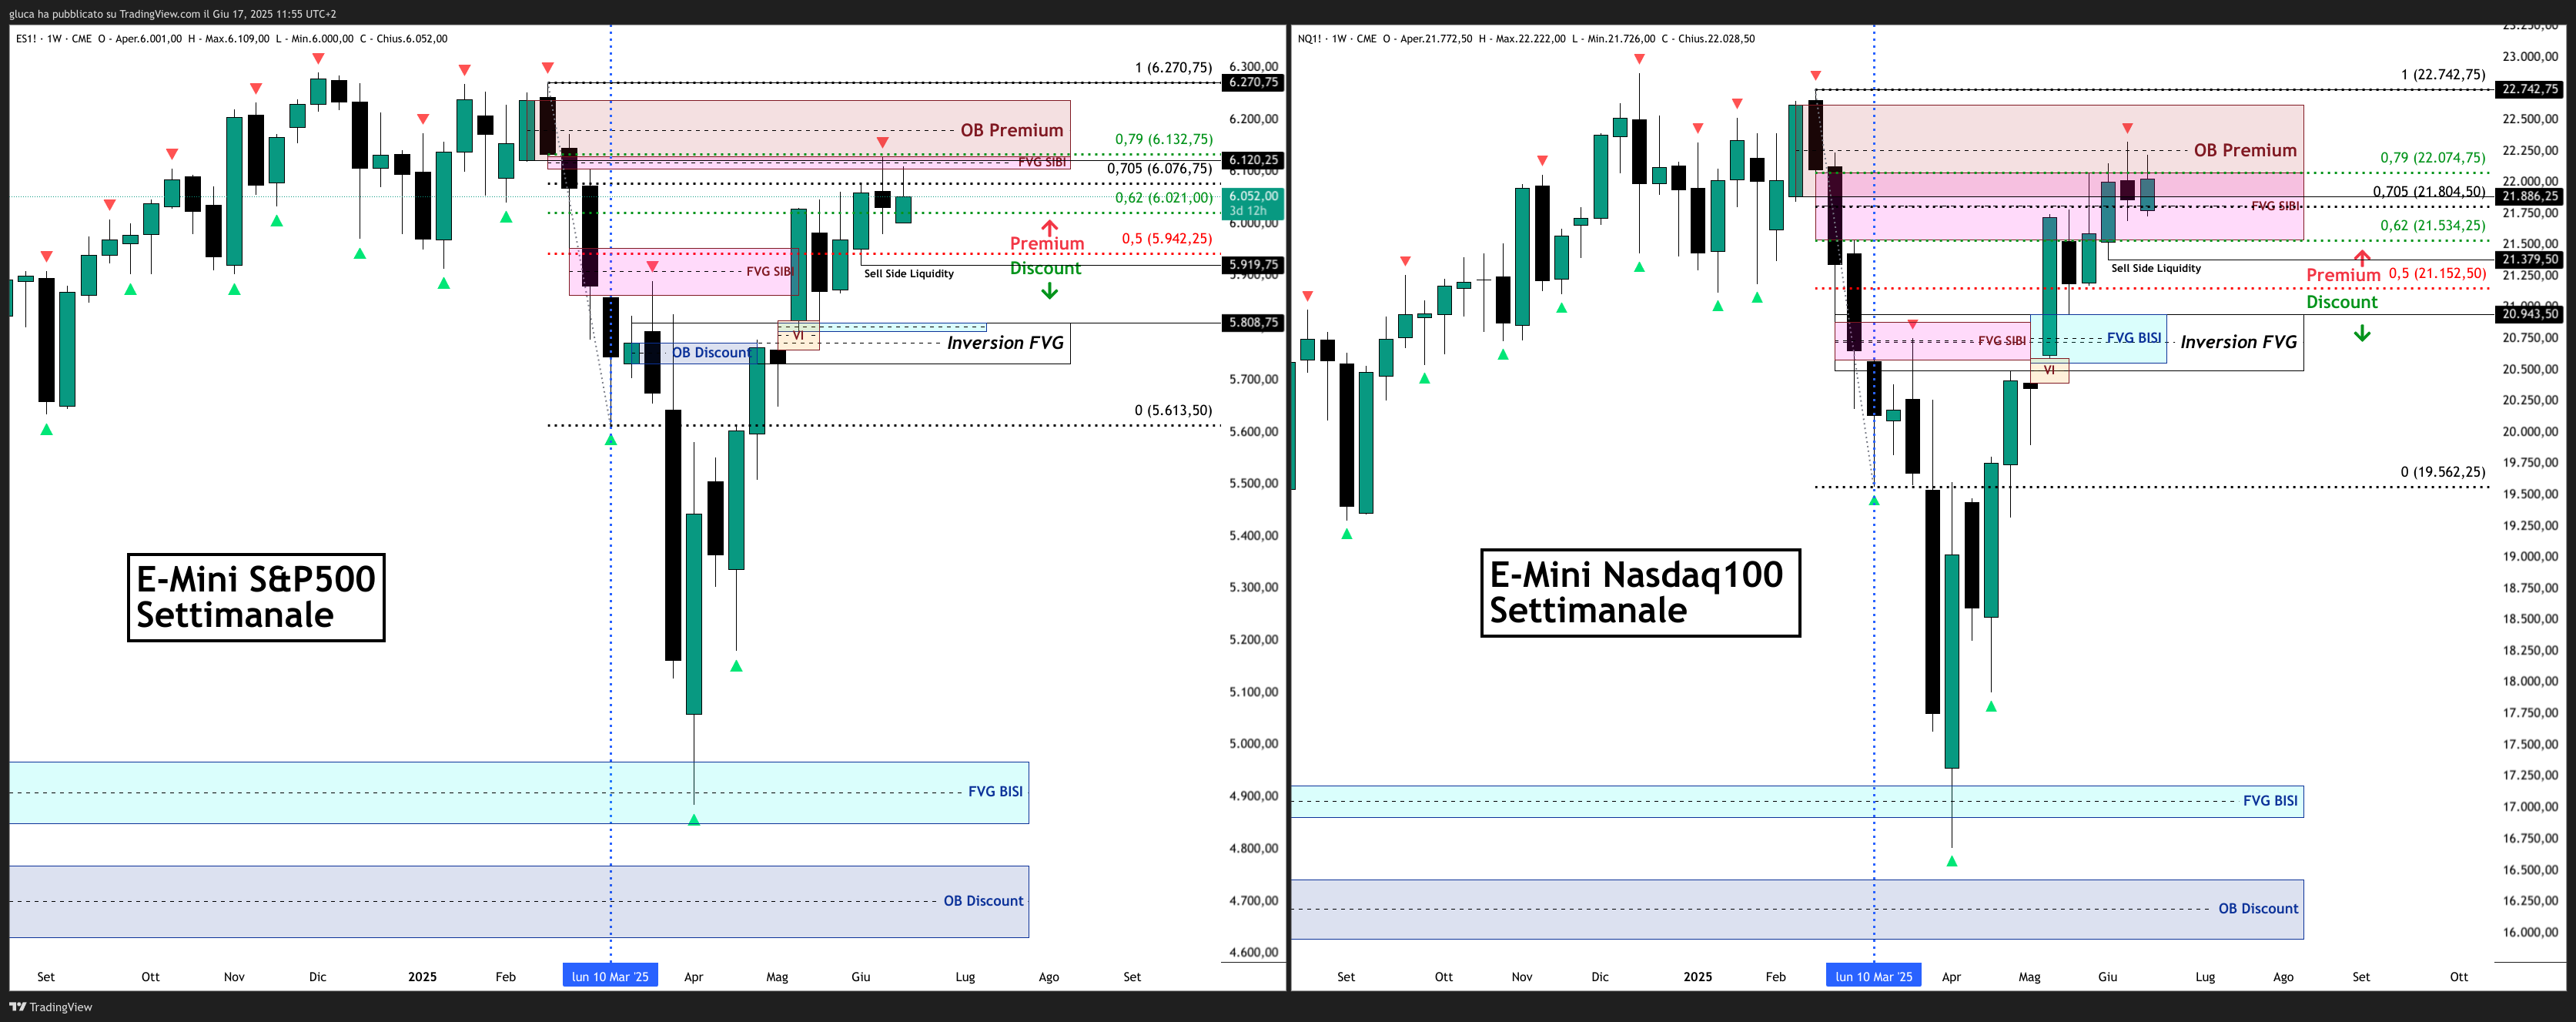The image size is (2576, 1022).
Task: Click the FVG BISI label in the Nasdaq100 lower cyan zone
Action: click(x=2270, y=801)
